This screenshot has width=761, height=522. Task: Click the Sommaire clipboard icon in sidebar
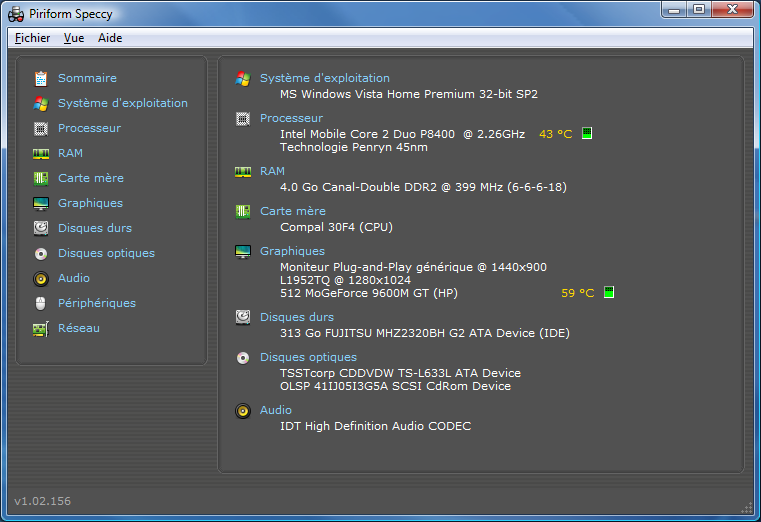pyautogui.click(x=41, y=79)
